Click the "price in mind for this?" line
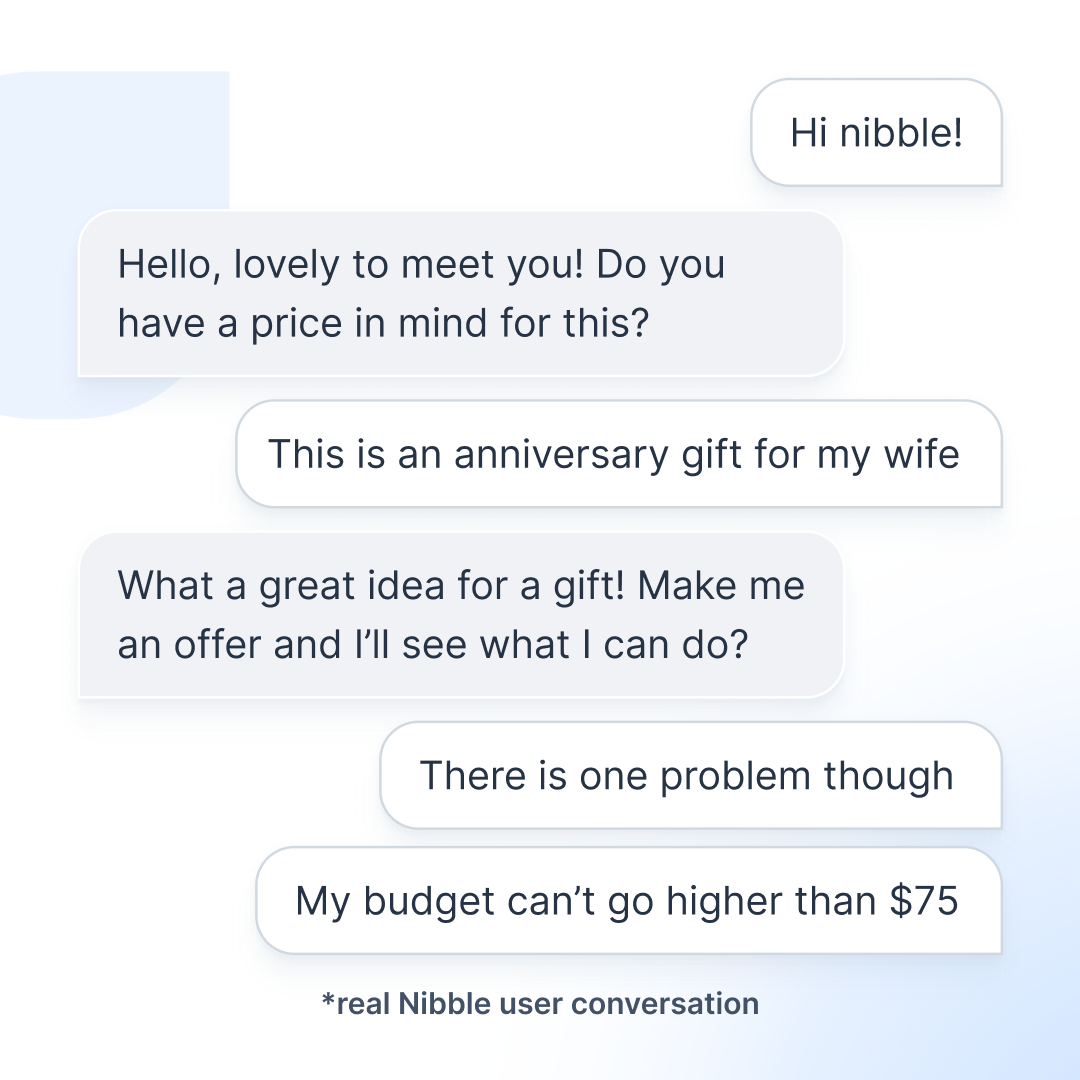The image size is (1080, 1080). [384, 323]
